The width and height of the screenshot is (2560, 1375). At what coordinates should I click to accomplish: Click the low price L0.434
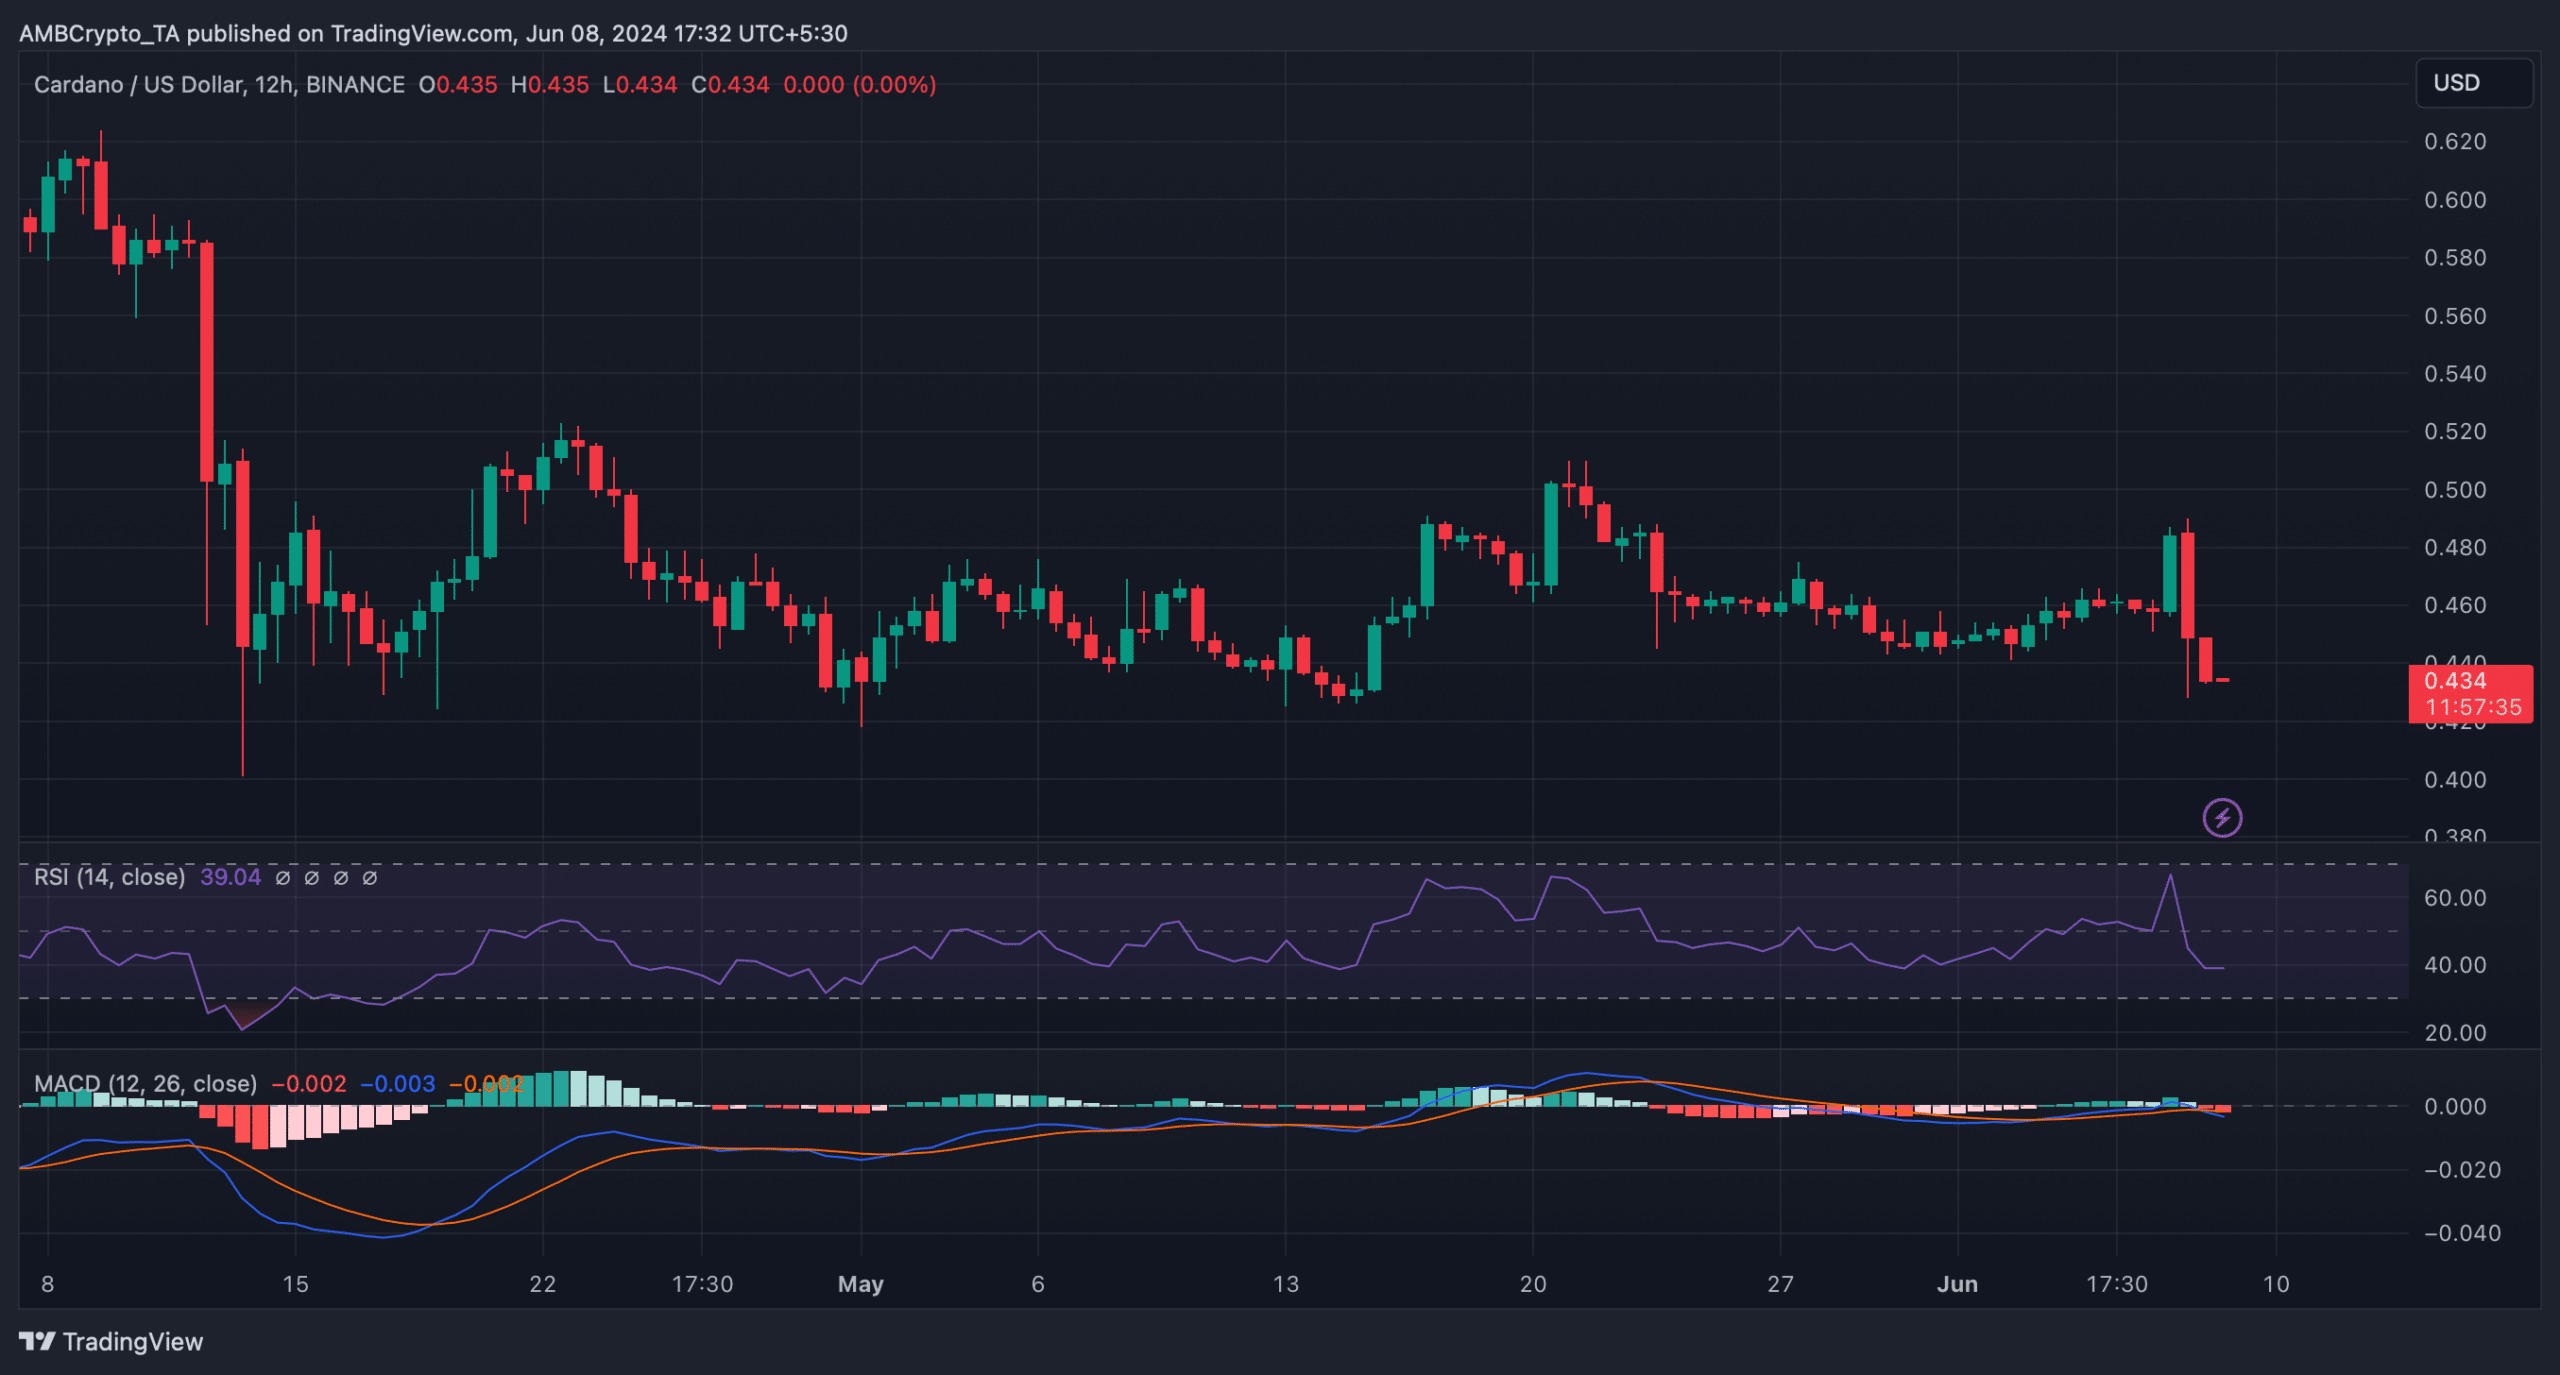point(640,85)
